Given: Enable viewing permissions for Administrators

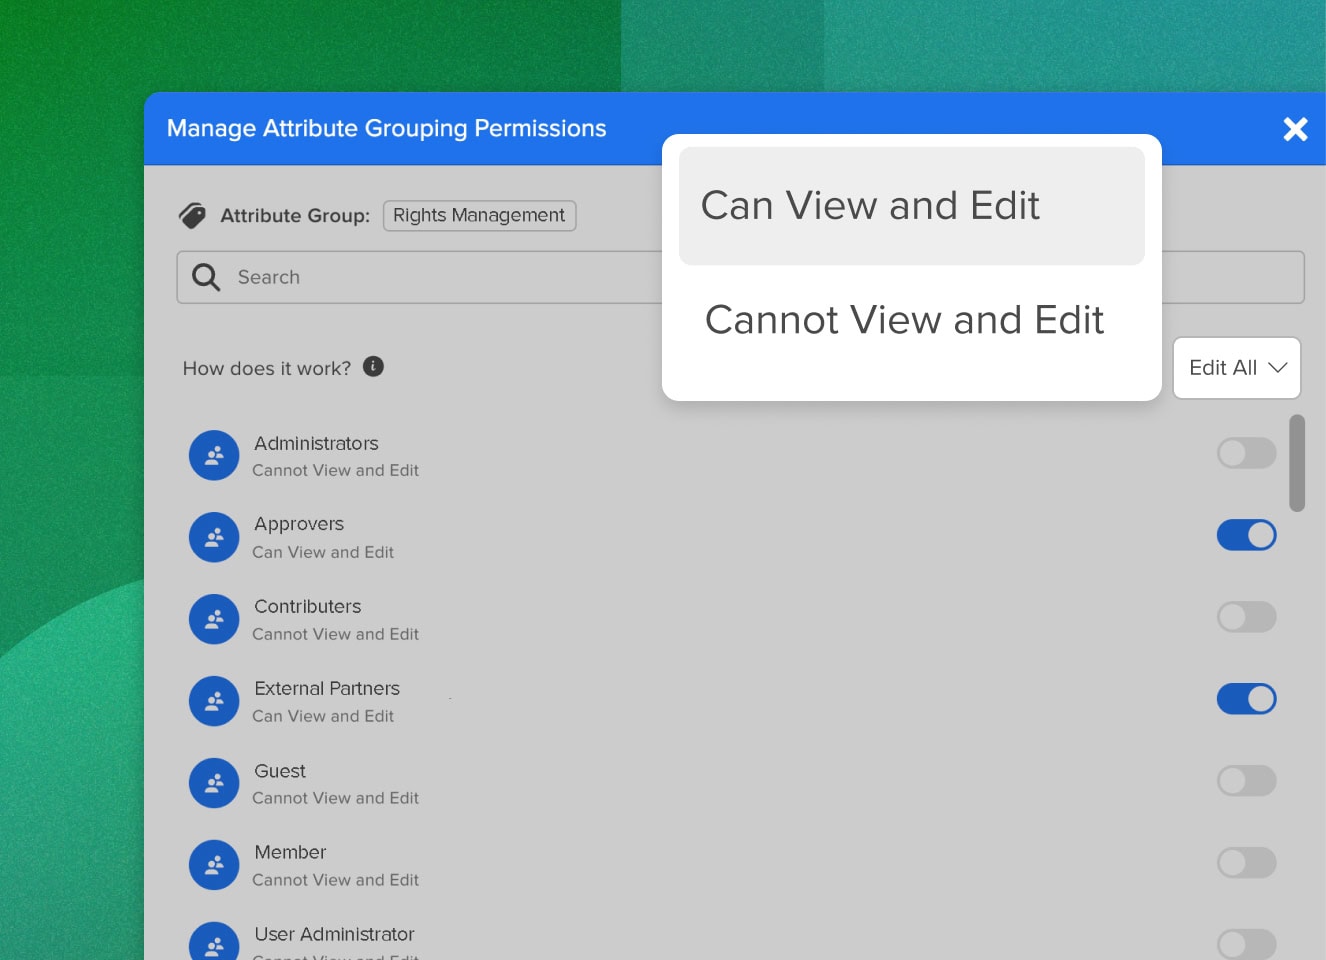Looking at the screenshot, I should (1246, 453).
